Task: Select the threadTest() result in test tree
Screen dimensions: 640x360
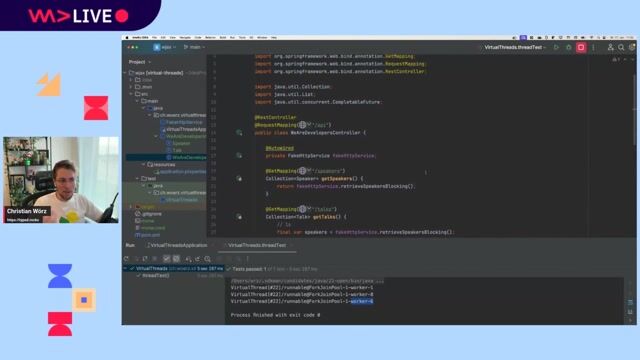Action: [156, 276]
